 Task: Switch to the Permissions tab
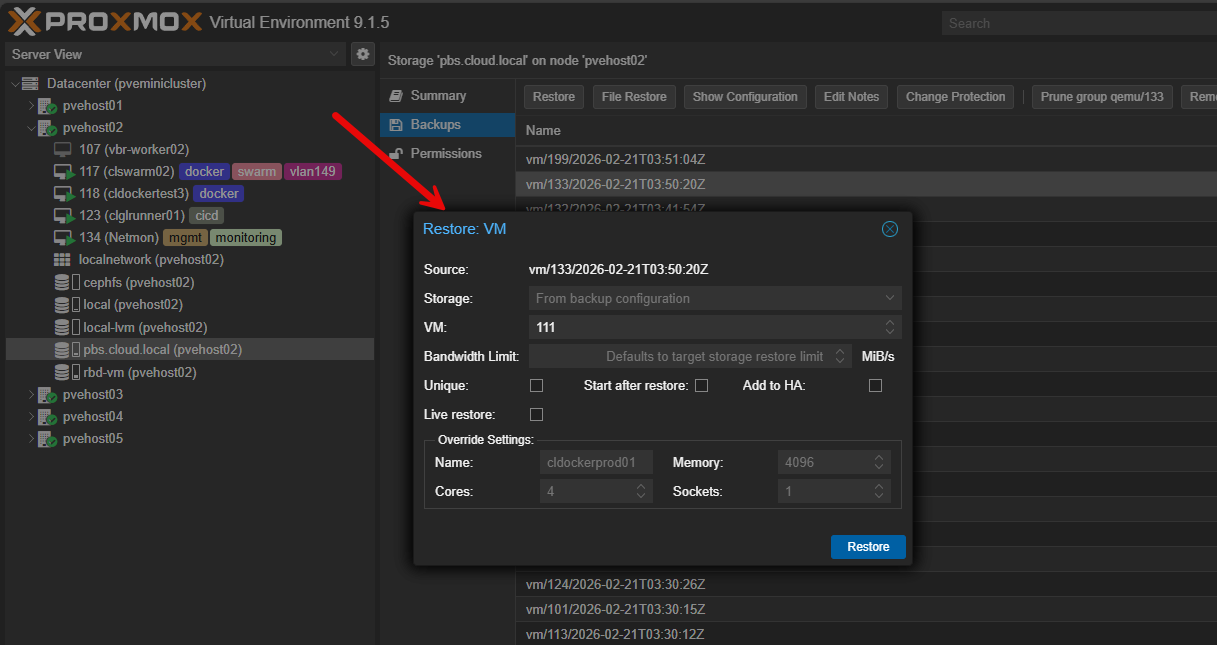(447, 154)
